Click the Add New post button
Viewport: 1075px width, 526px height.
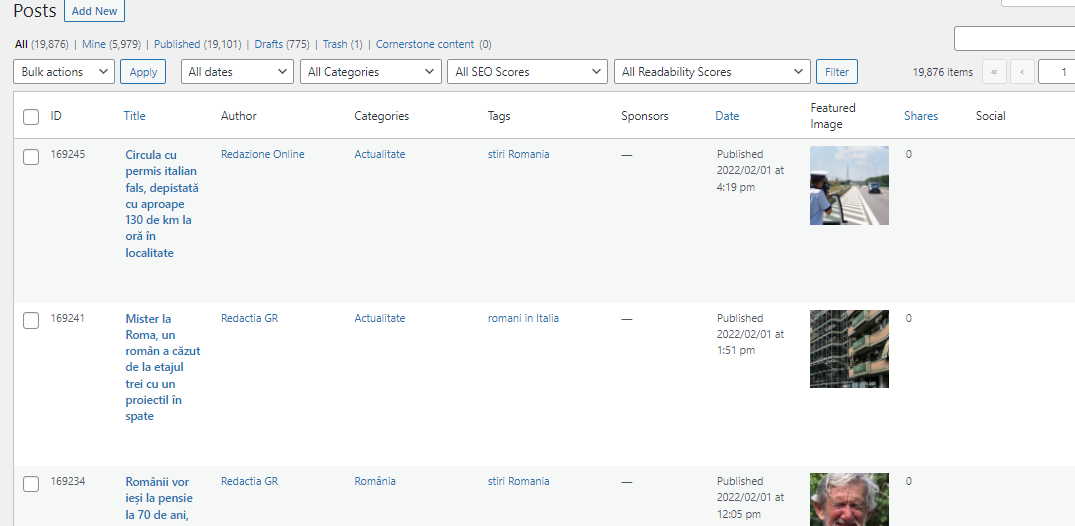[95, 11]
